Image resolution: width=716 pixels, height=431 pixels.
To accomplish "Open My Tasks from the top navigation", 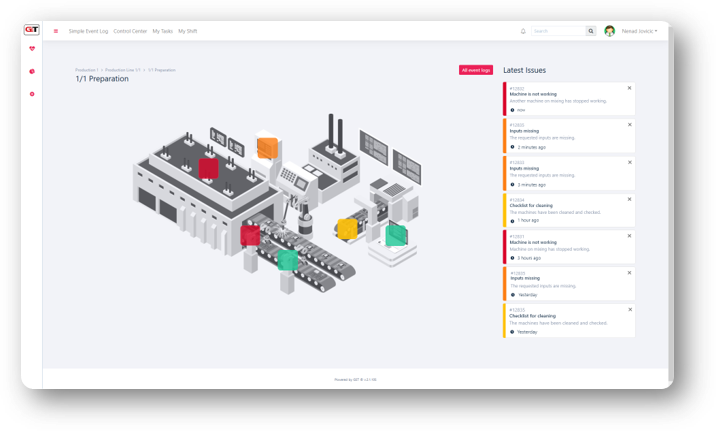I will [162, 31].
